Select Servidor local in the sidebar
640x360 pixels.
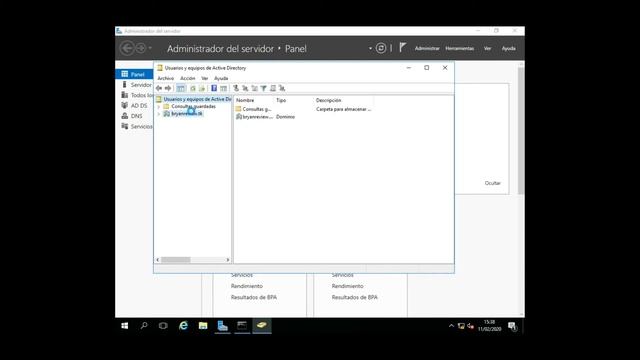[x=134, y=84]
